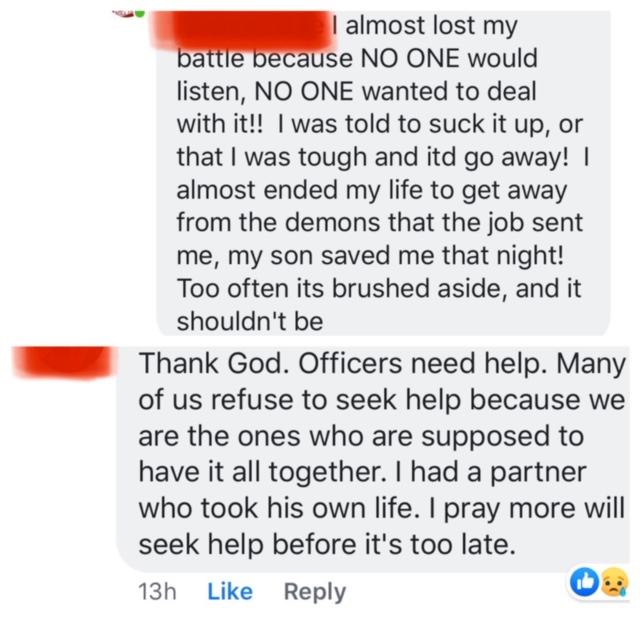
Task: Reply to the 'Thank God' comment
Action: tap(315, 592)
